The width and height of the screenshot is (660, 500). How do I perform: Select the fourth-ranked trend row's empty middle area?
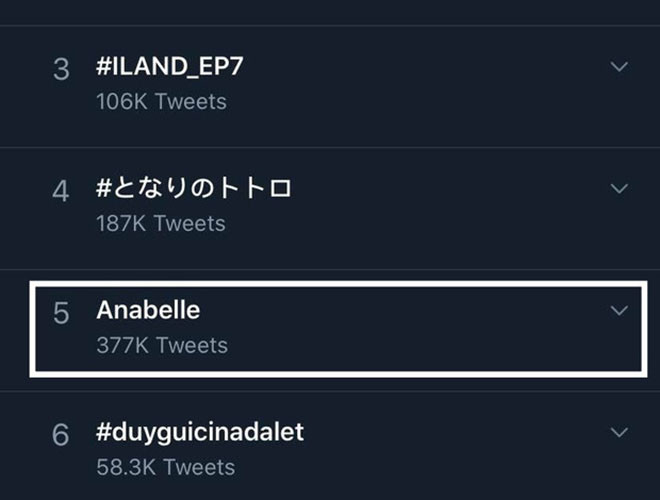coord(430,205)
